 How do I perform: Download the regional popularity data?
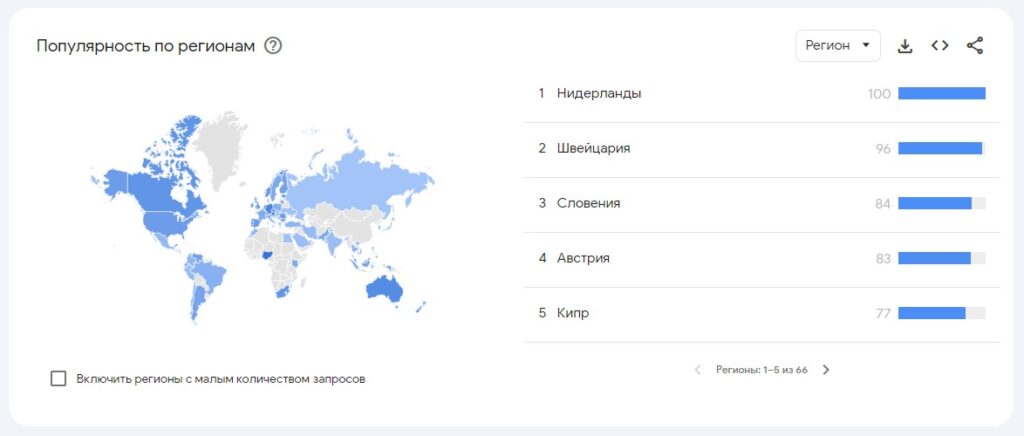(x=905, y=46)
